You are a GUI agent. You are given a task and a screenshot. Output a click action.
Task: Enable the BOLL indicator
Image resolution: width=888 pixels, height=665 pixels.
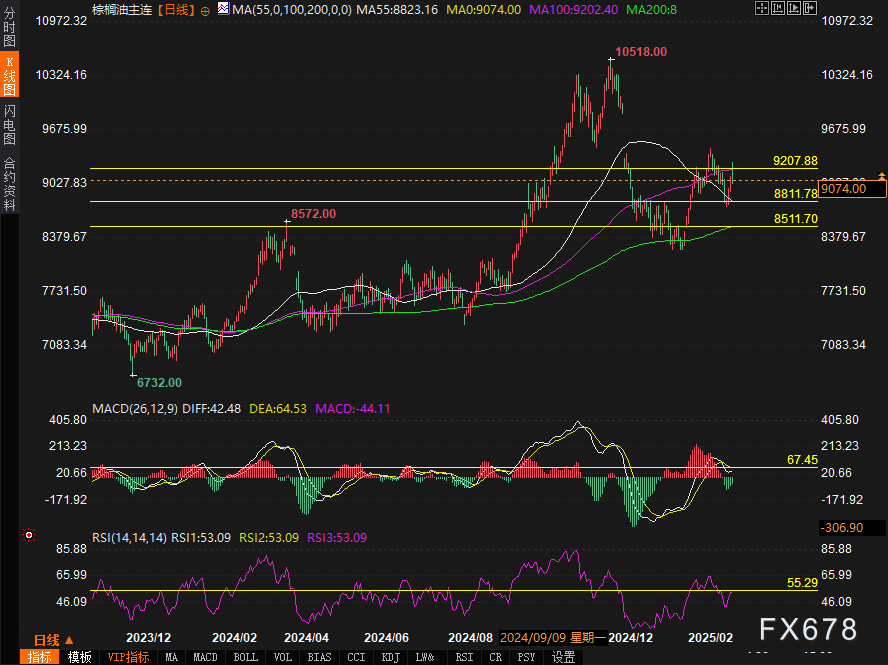coord(246,657)
